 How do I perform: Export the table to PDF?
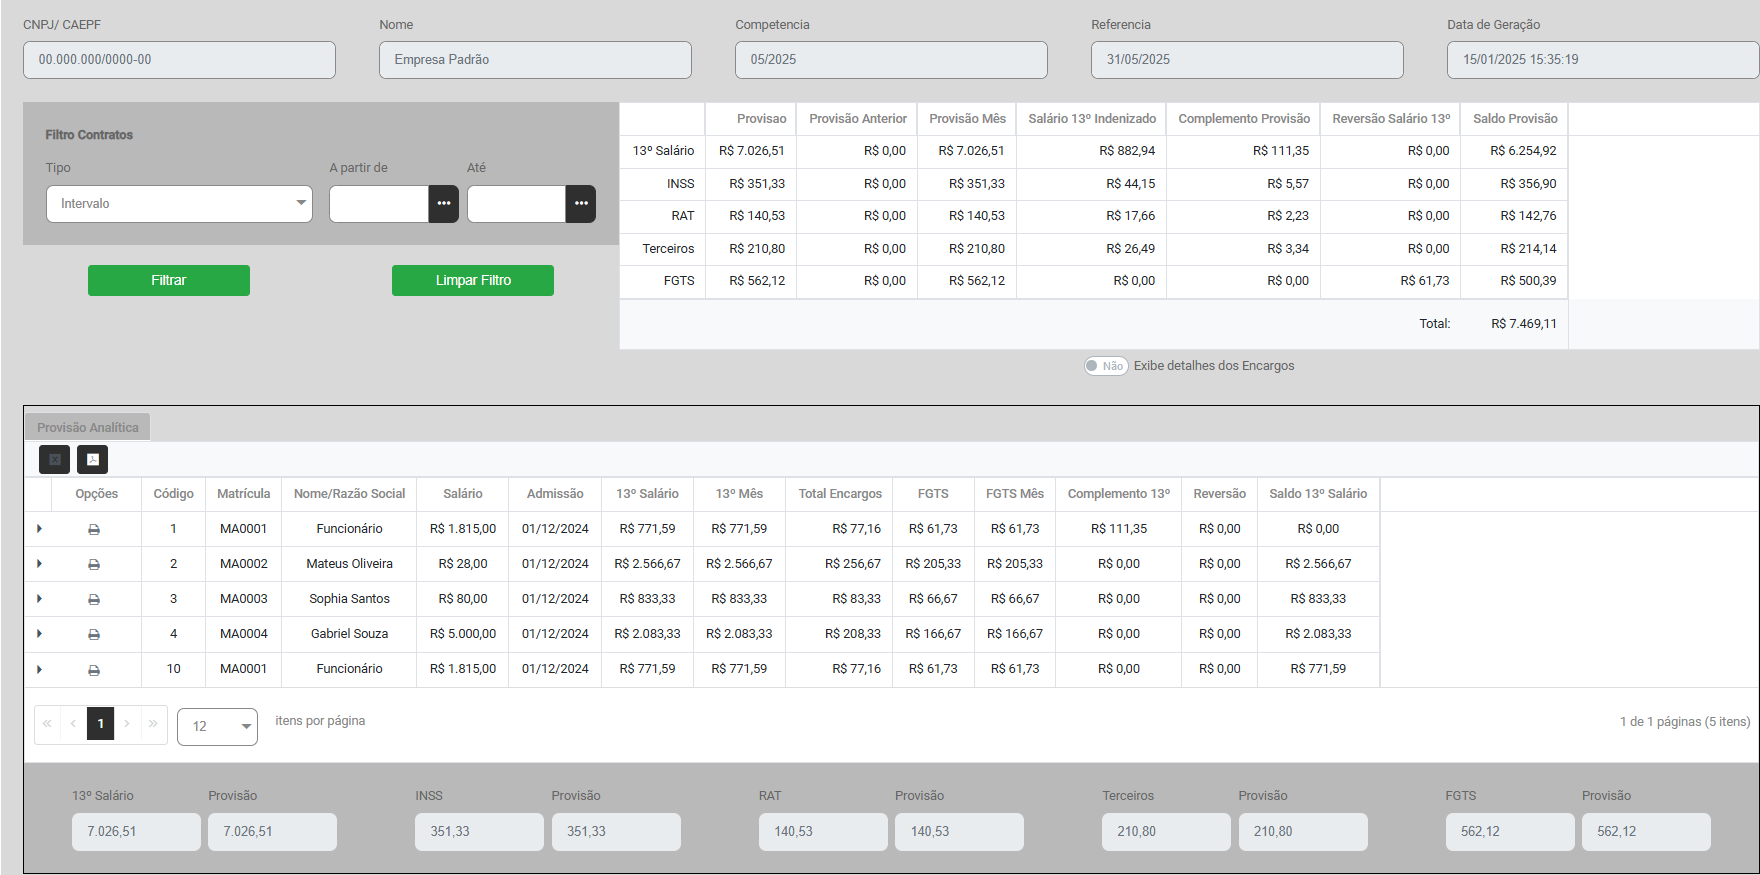tap(93, 459)
